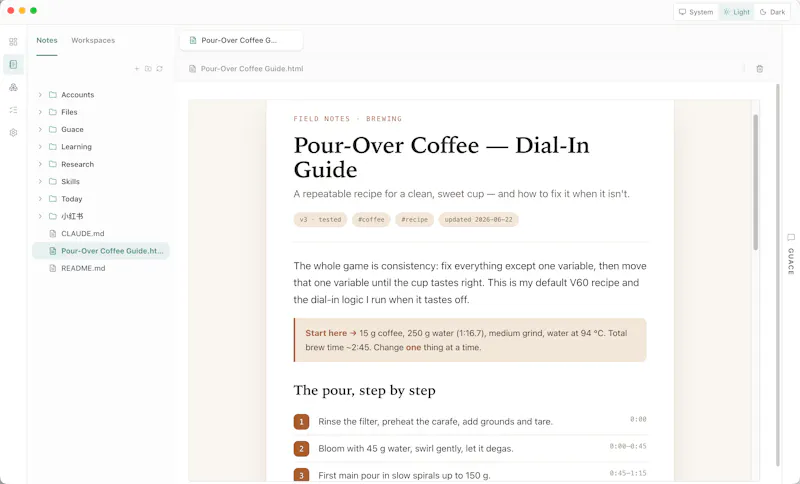Click the Pour-Over Coffee Guide.html breadcrumb
The width and height of the screenshot is (800, 484).
(x=252, y=69)
